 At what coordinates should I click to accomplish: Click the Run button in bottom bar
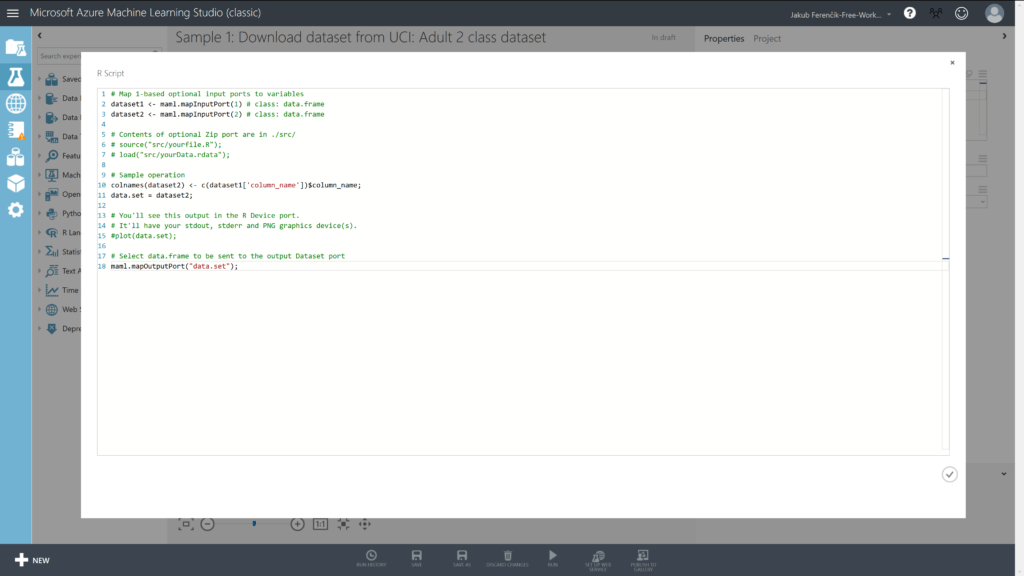pos(552,558)
